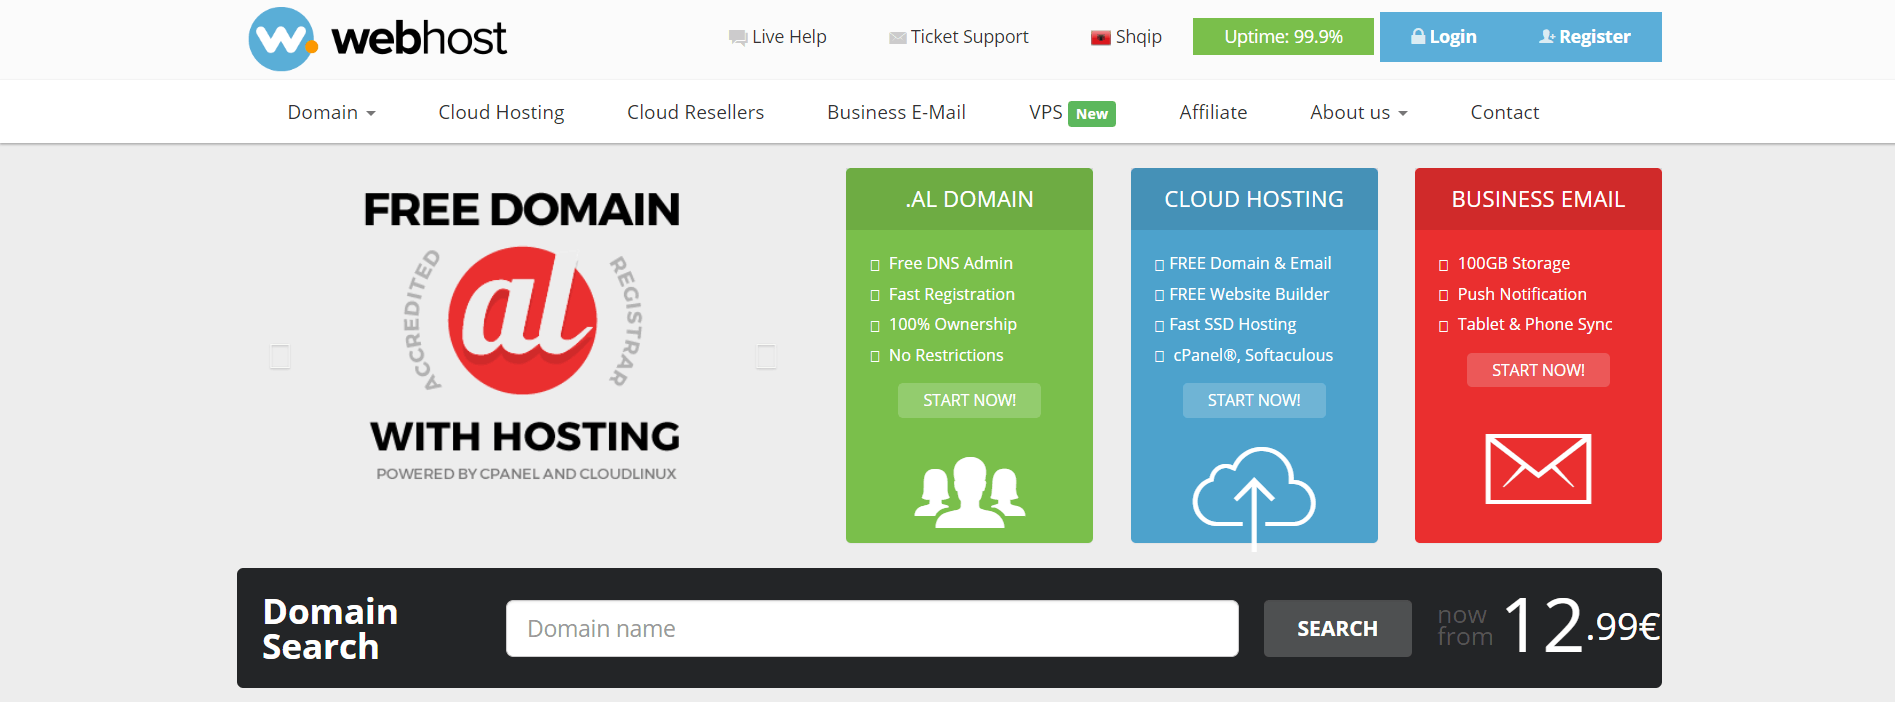Open the Contact page
This screenshot has height=702, width=1895.
[1504, 112]
